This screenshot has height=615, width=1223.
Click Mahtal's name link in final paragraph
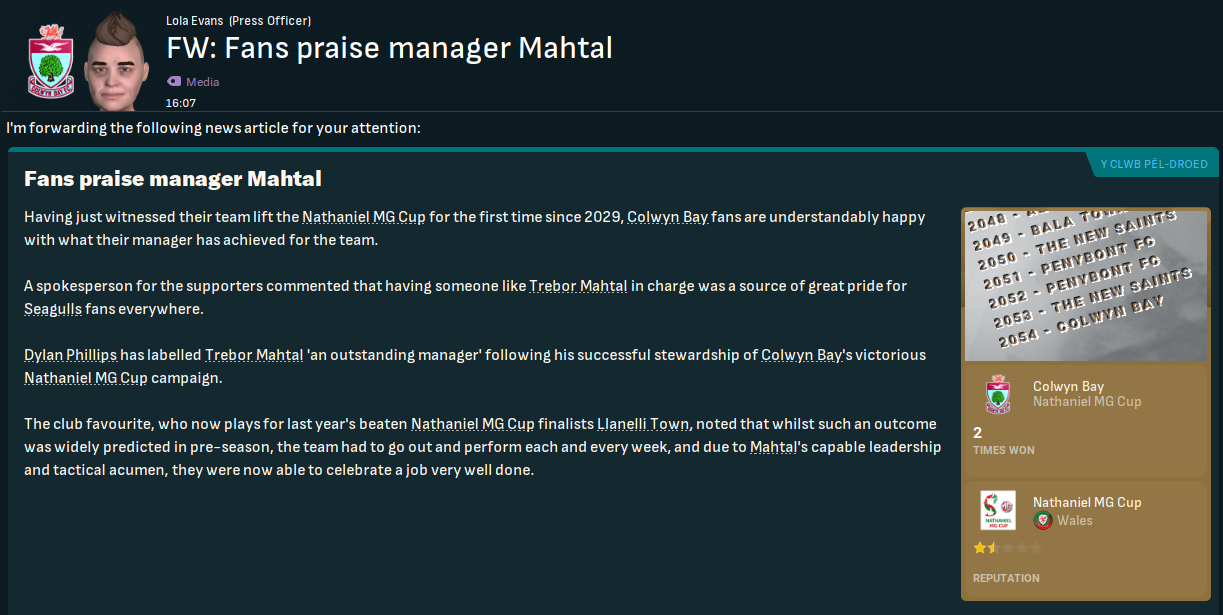click(773, 447)
